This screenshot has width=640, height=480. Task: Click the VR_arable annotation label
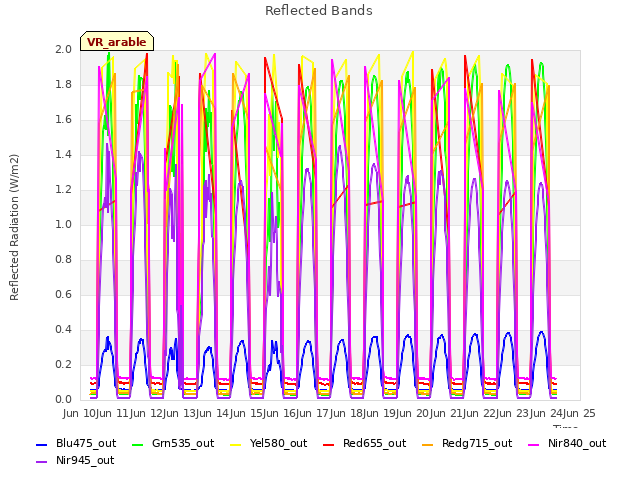tap(117, 42)
